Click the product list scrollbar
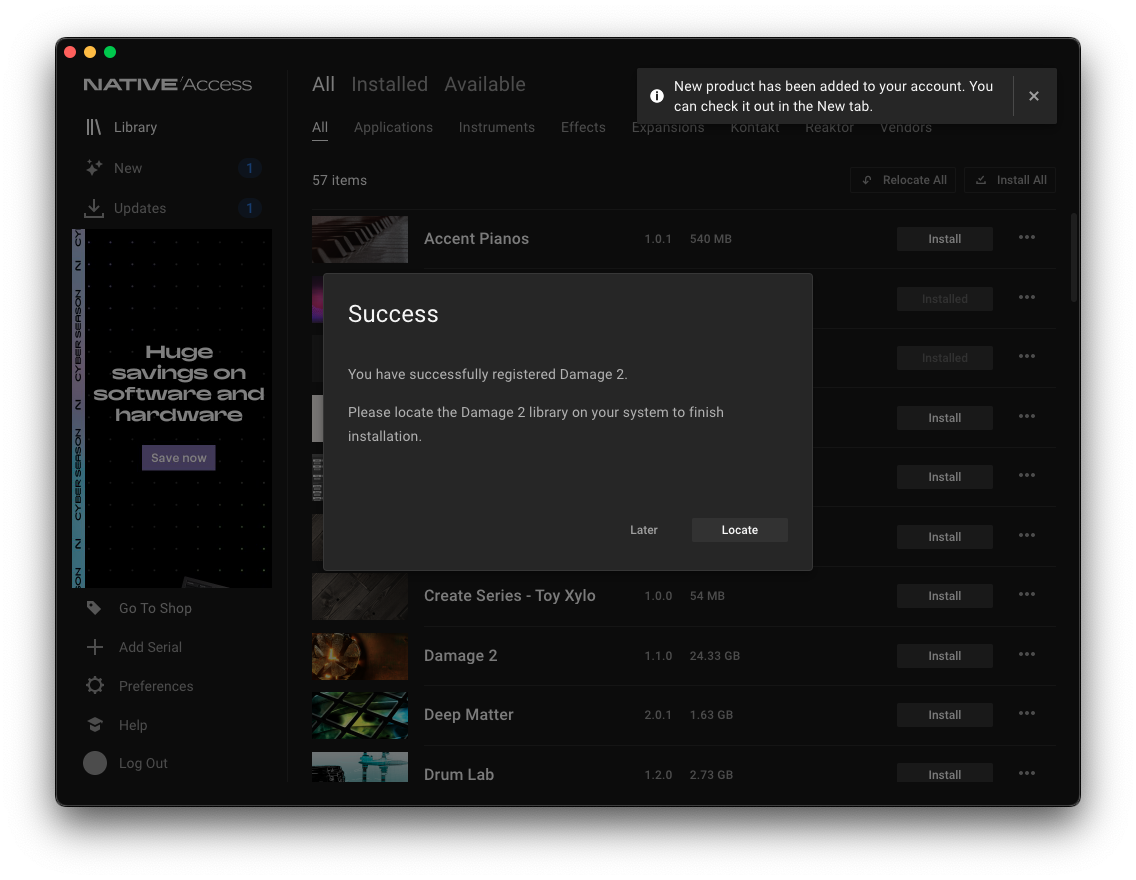 [x=1074, y=257]
